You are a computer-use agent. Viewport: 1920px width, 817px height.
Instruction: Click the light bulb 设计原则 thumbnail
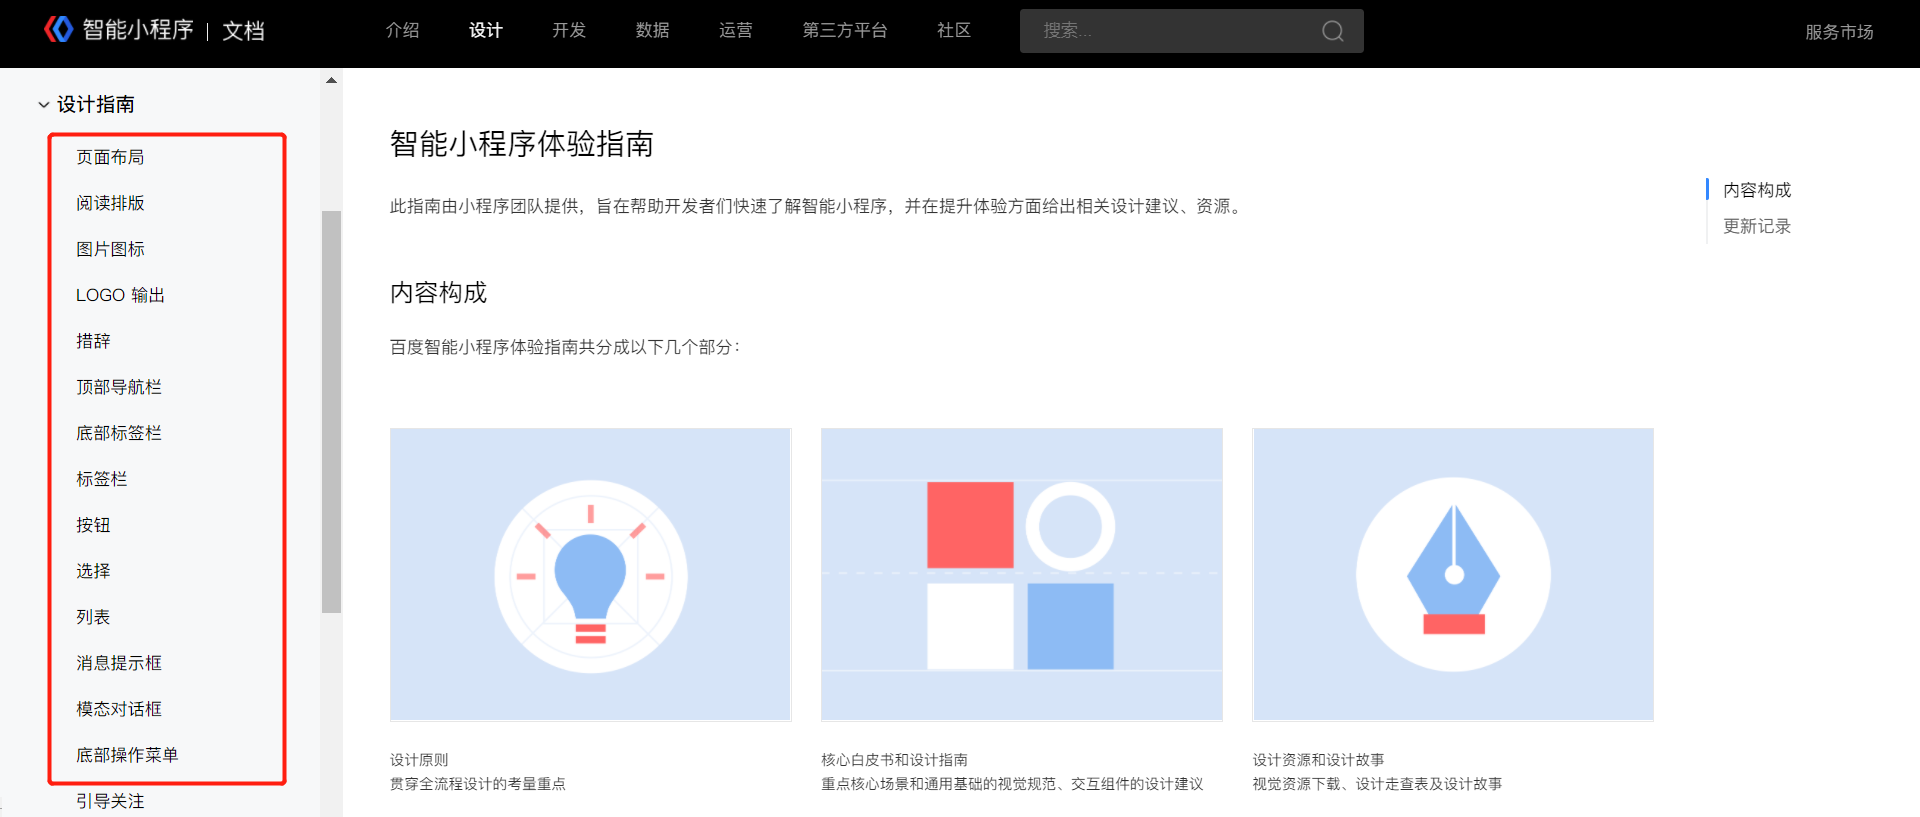pyautogui.click(x=590, y=575)
